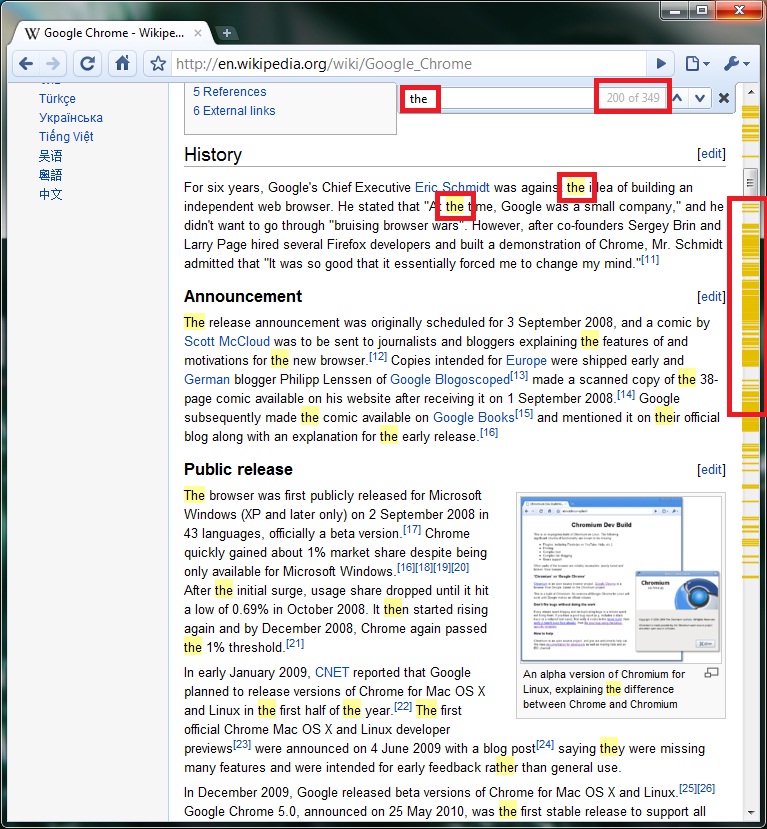
Task: Edit the History section
Action: tap(711, 154)
